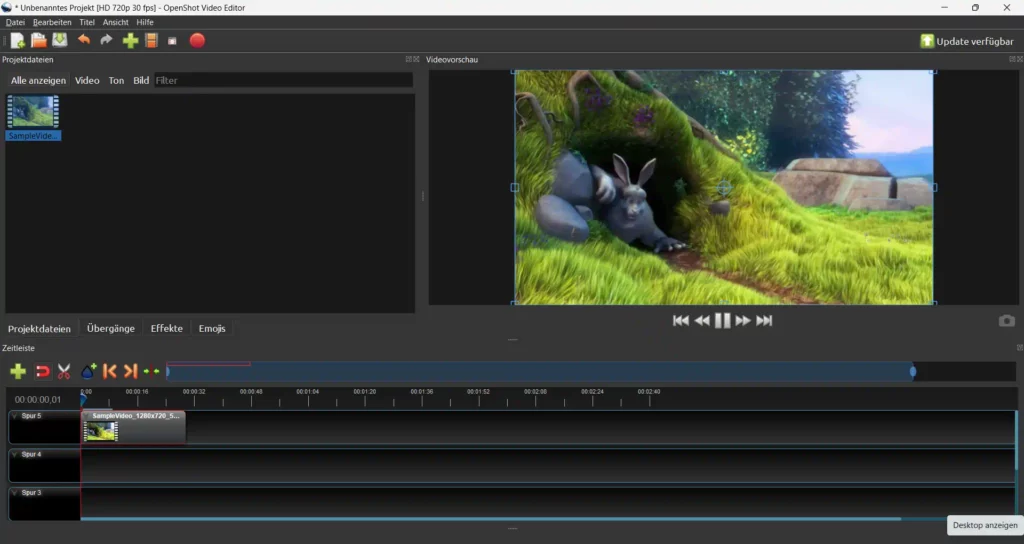Click the red Export Video button

point(197,41)
